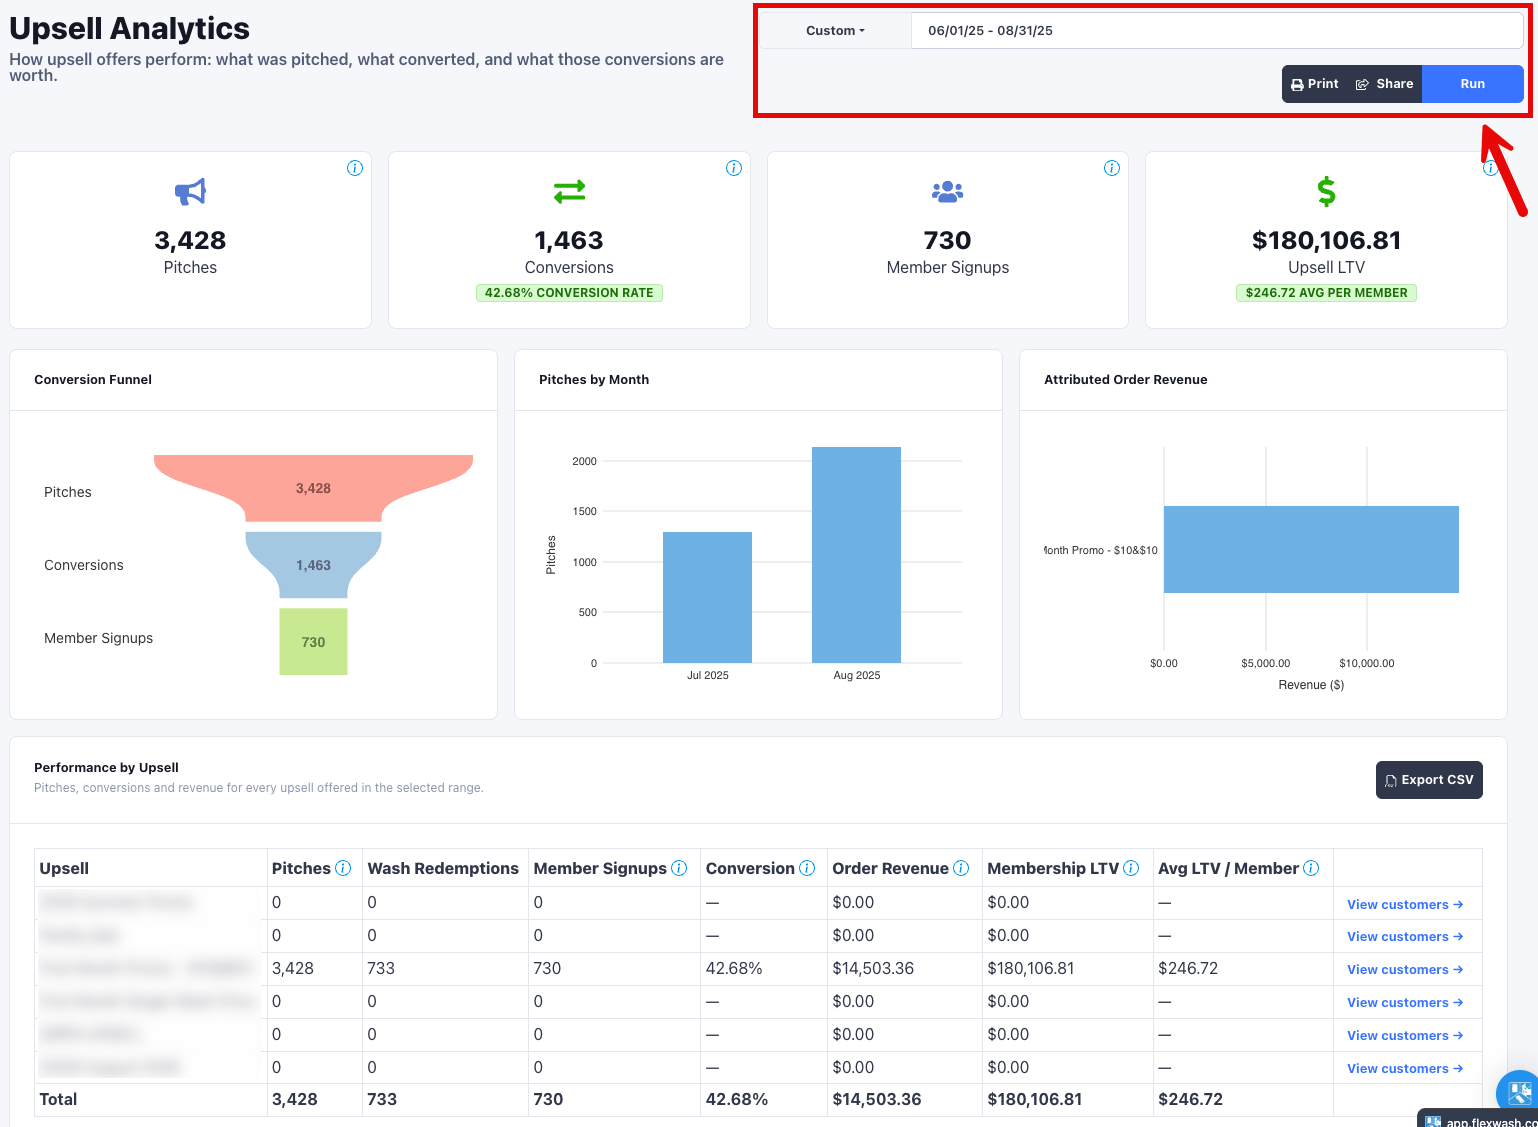Click the Conversion Funnel panel title
Screen dimensions: 1538x1127
[x=93, y=380]
